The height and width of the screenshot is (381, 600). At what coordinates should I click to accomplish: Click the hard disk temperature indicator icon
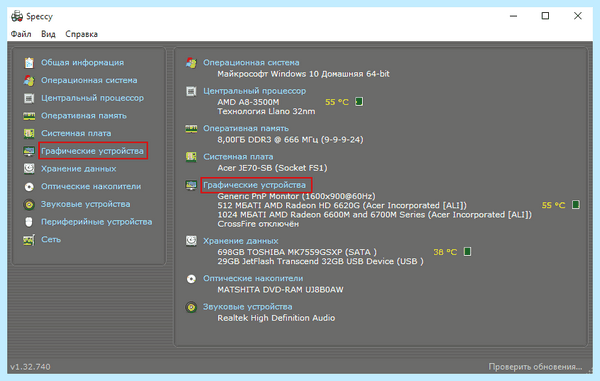coord(467,252)
